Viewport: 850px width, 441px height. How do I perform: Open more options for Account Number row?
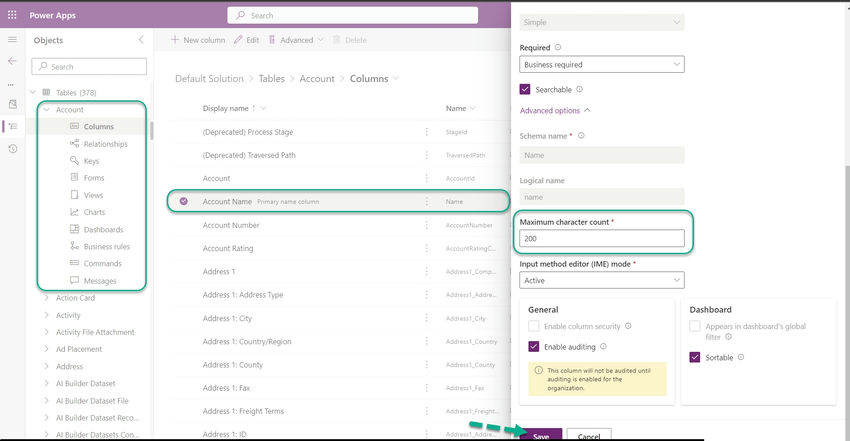pyautogui.click(x=427, y=225)
